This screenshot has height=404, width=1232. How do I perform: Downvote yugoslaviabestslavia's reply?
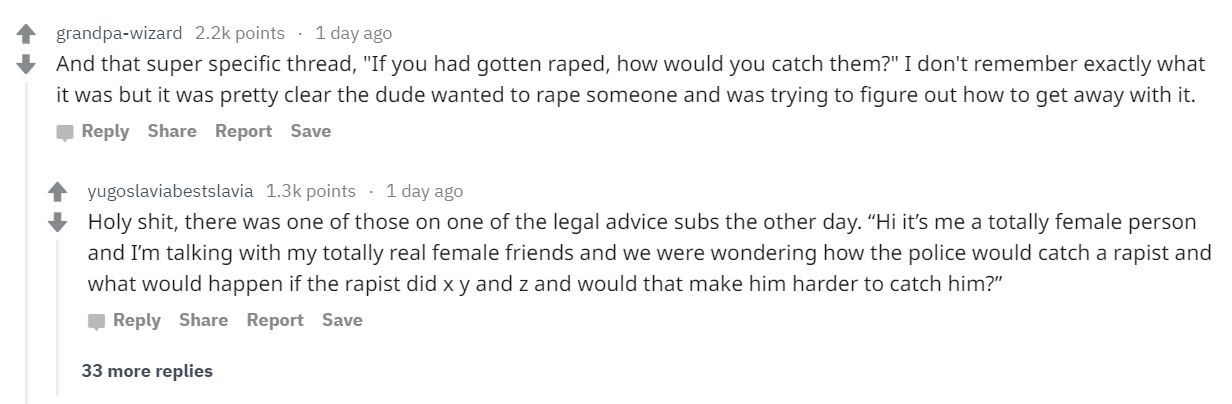(x=59, y=220)
